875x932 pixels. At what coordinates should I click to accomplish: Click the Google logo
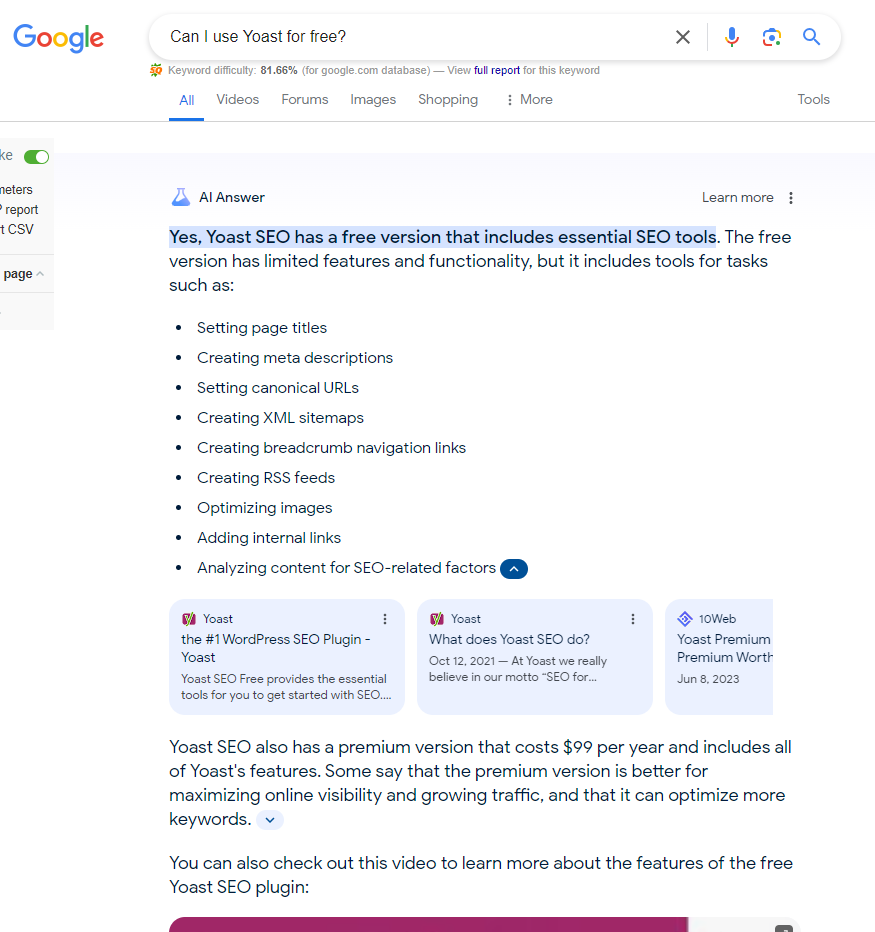[x=58, y=38]
